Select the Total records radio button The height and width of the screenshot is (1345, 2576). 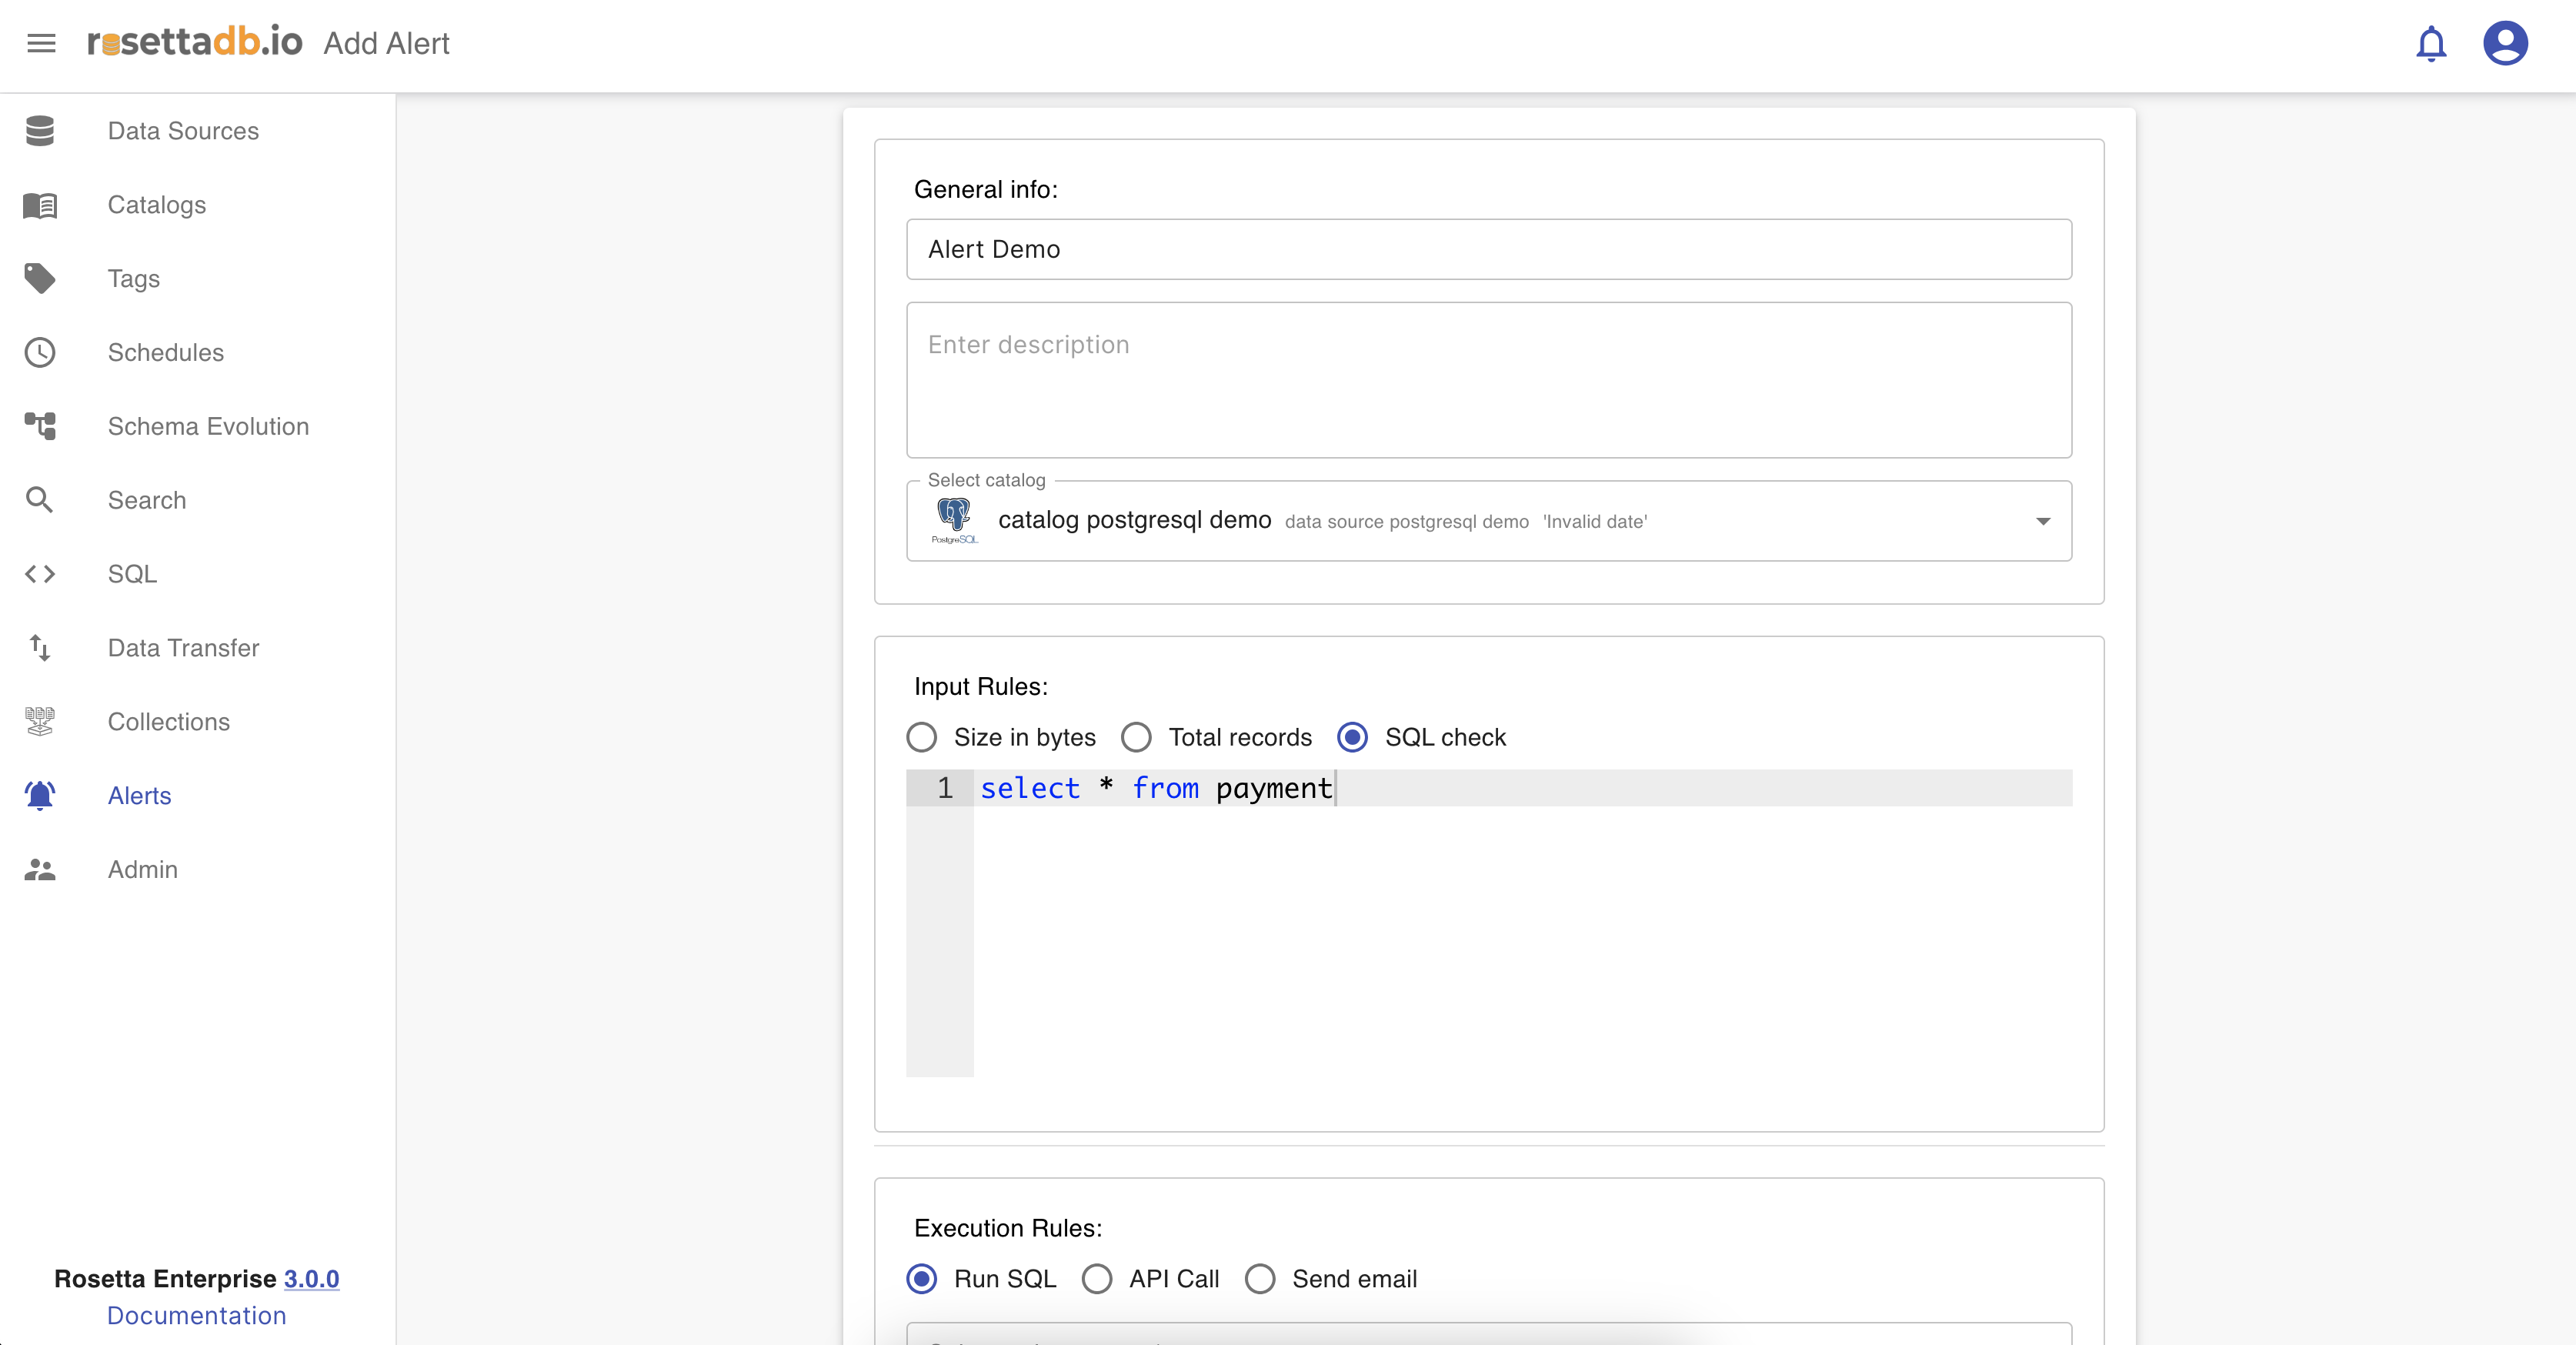(1136, 738)
